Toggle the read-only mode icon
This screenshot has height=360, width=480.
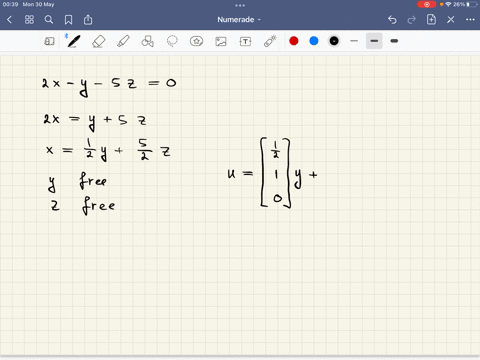tap(49, 41)
